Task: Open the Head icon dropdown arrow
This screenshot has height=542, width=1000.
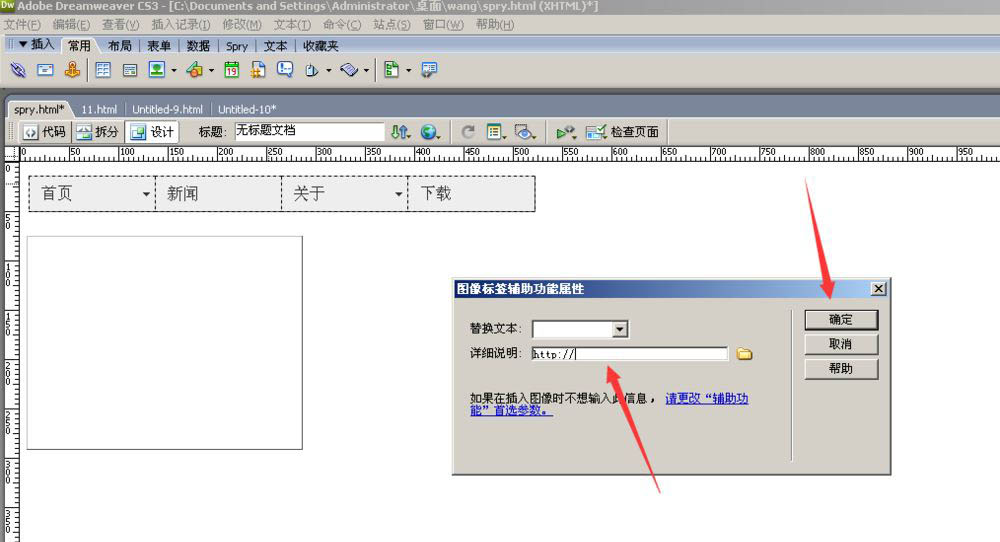Action: (328, 70)
